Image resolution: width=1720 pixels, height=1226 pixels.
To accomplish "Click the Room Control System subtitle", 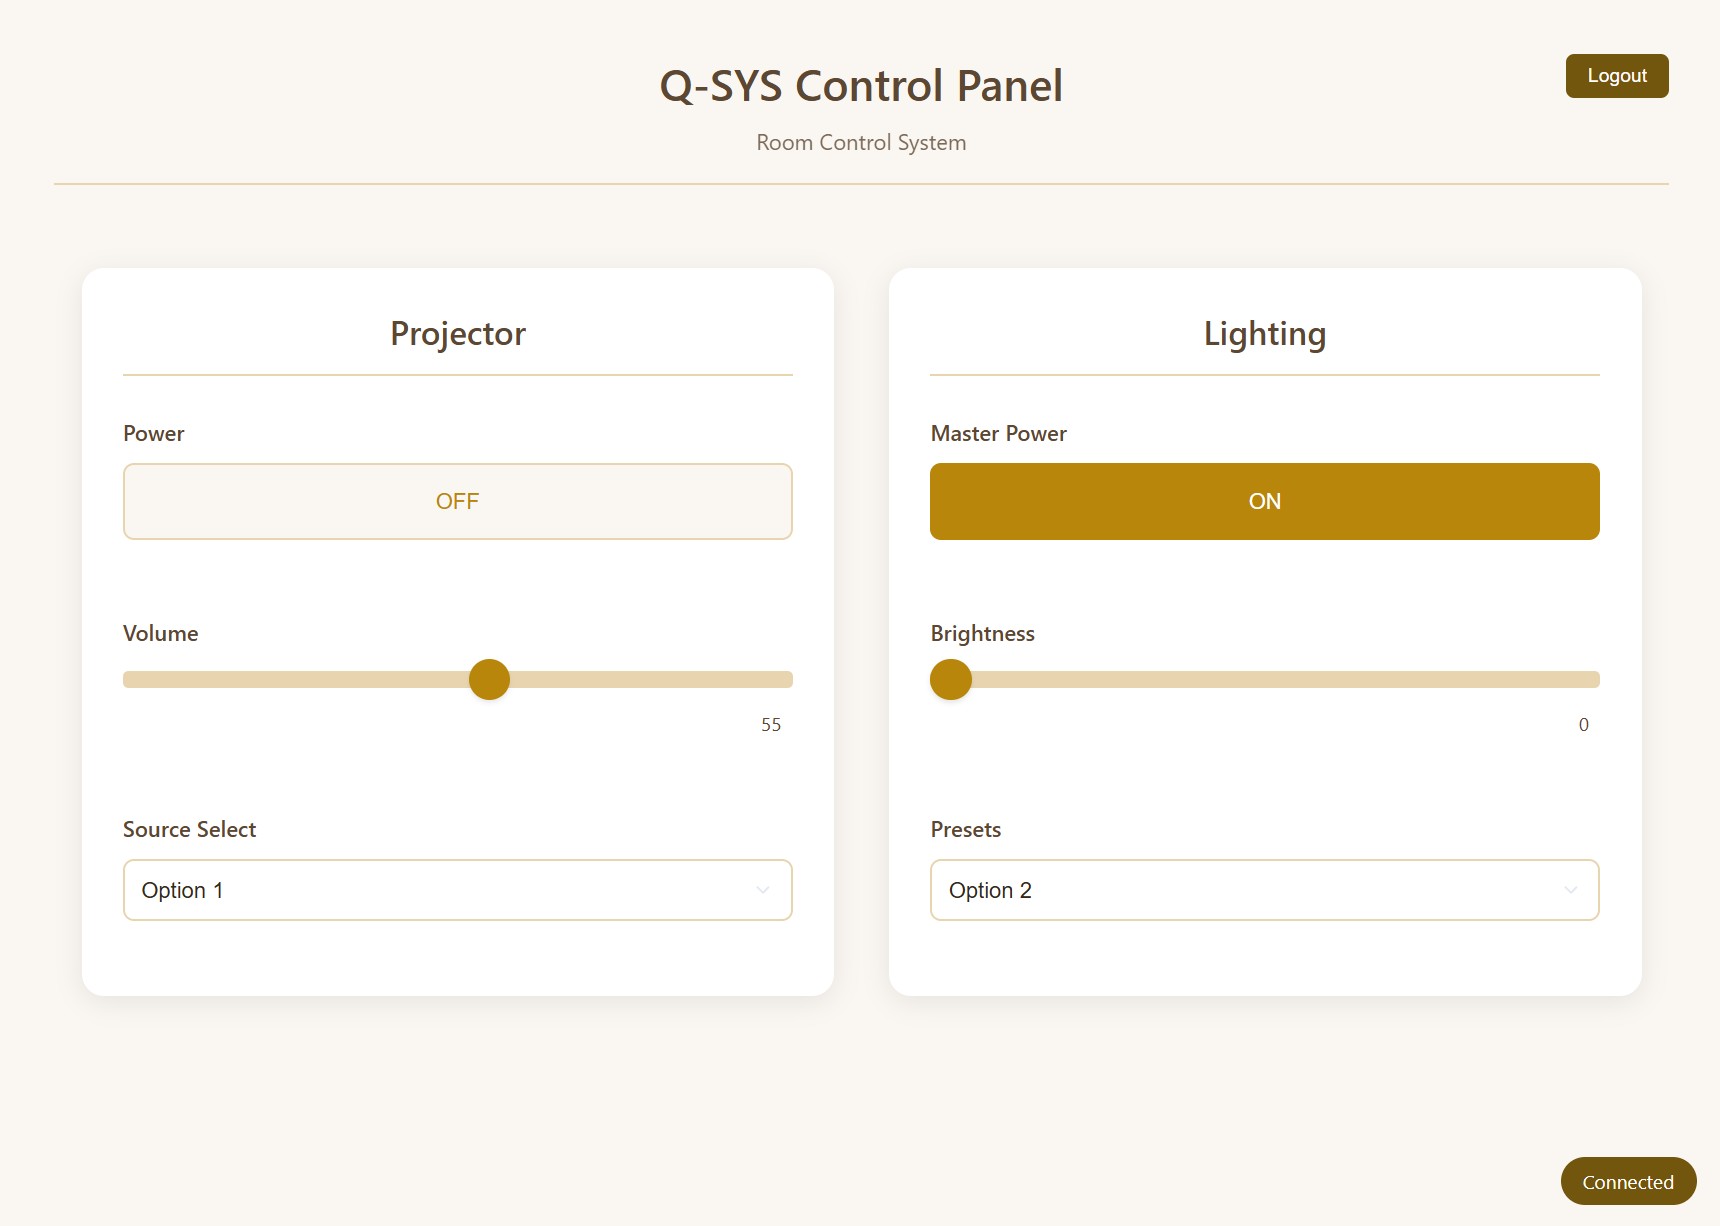I will 860,143.
